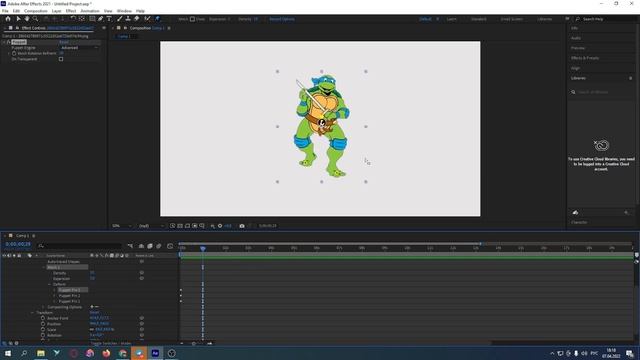The width and height of the screenshot is (640, 360).
Task: Select the Zoom magnifier tool
Action: click(36, 19)
